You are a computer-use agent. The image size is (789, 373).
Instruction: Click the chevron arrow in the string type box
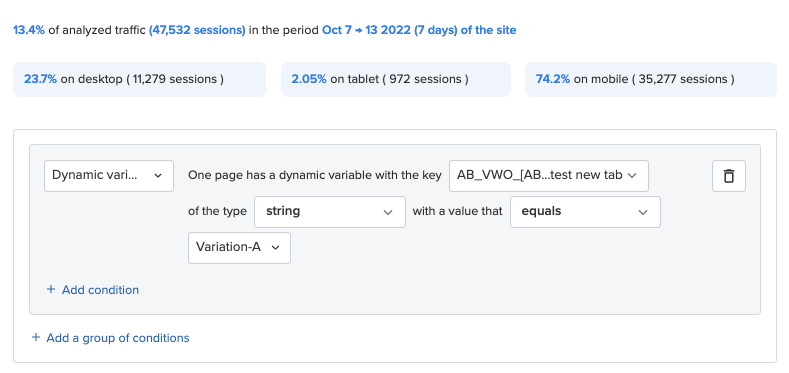(387, 212)
